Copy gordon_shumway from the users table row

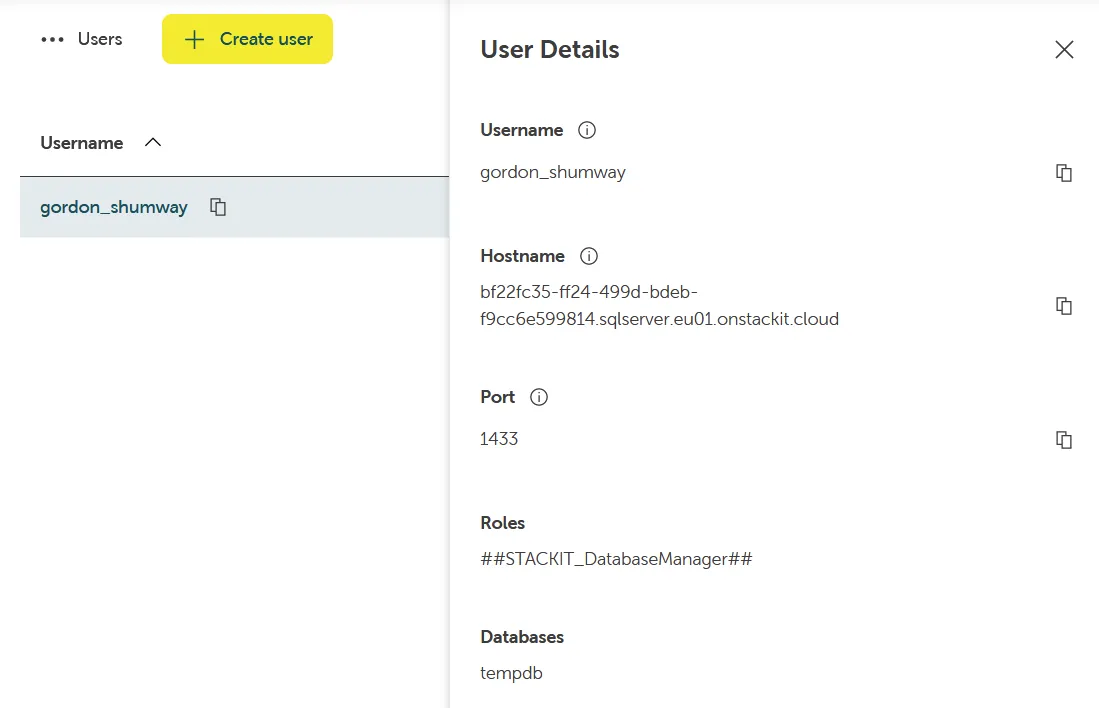pos(218,207)
